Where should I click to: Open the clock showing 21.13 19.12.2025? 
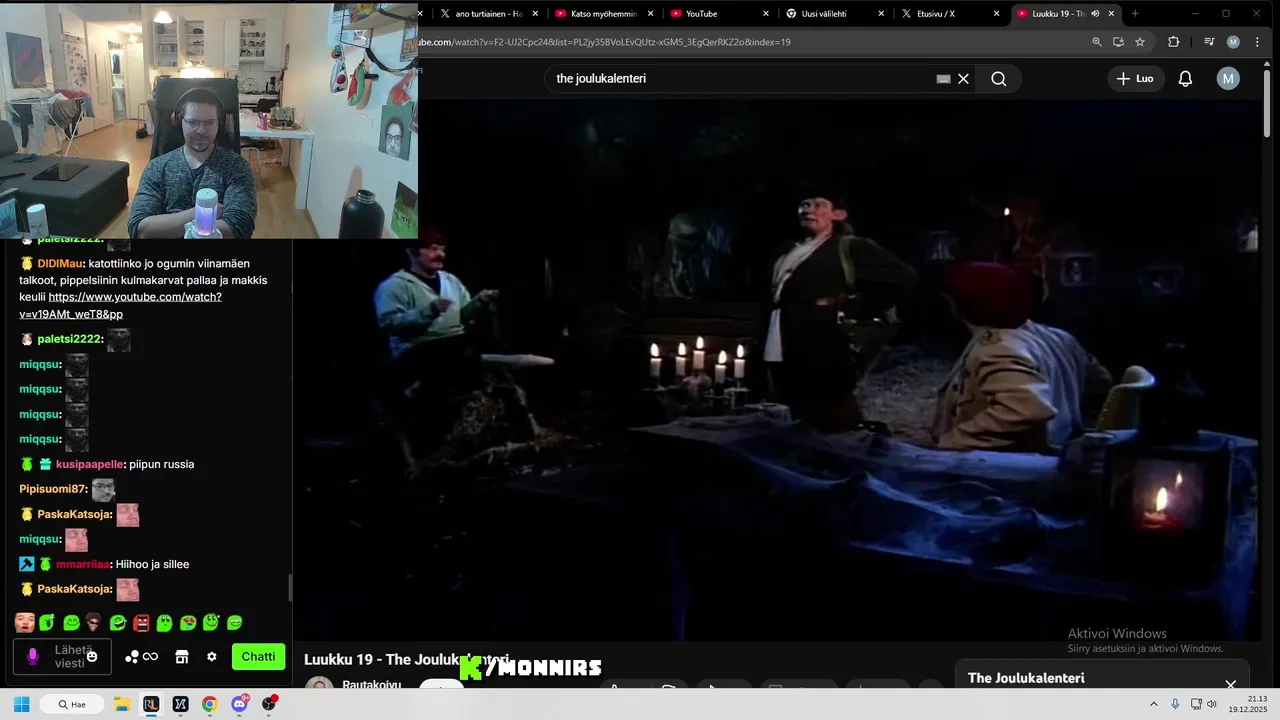coord(1250,704)
